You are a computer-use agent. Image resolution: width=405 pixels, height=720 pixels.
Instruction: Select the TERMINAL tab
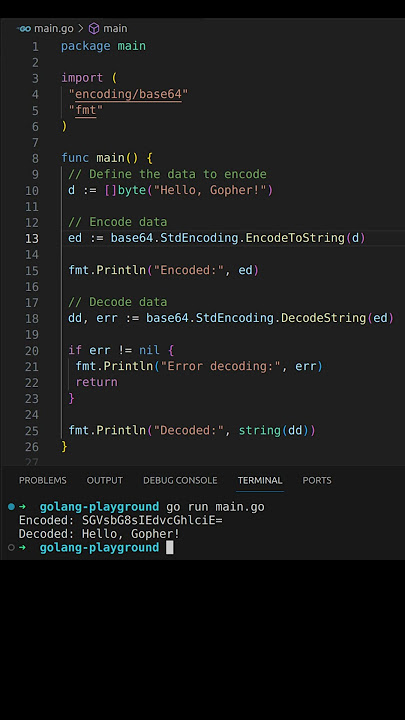260,480
